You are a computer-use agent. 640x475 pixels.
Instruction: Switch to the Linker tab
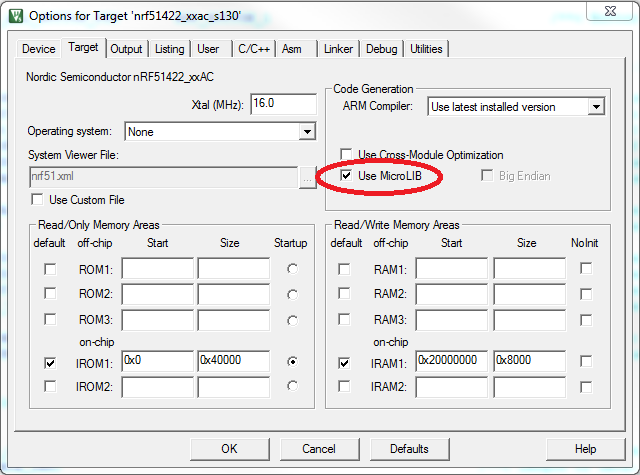click(338, 49)
